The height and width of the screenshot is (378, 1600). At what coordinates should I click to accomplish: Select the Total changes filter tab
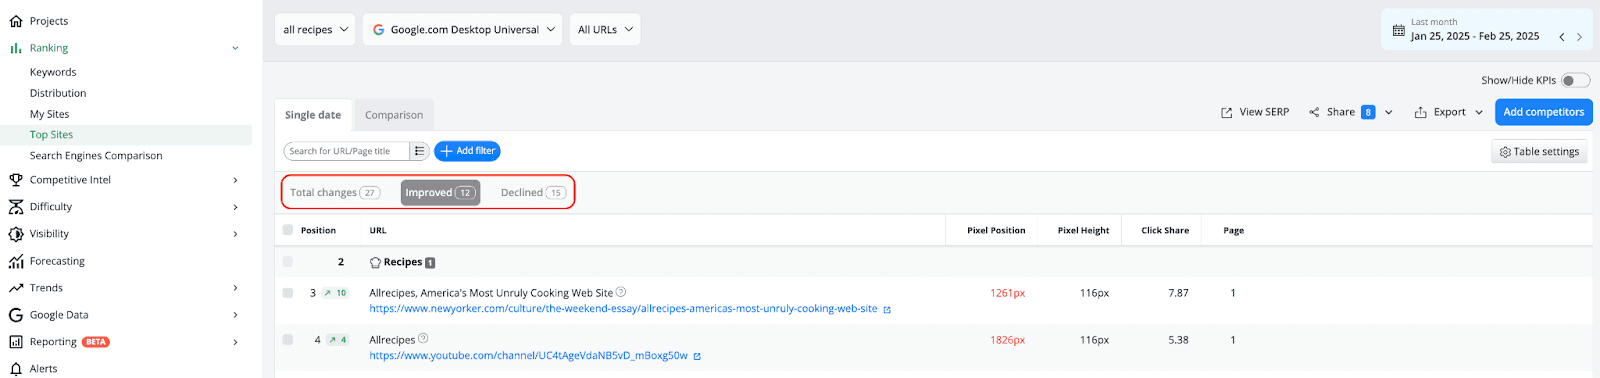click(335, 192)
